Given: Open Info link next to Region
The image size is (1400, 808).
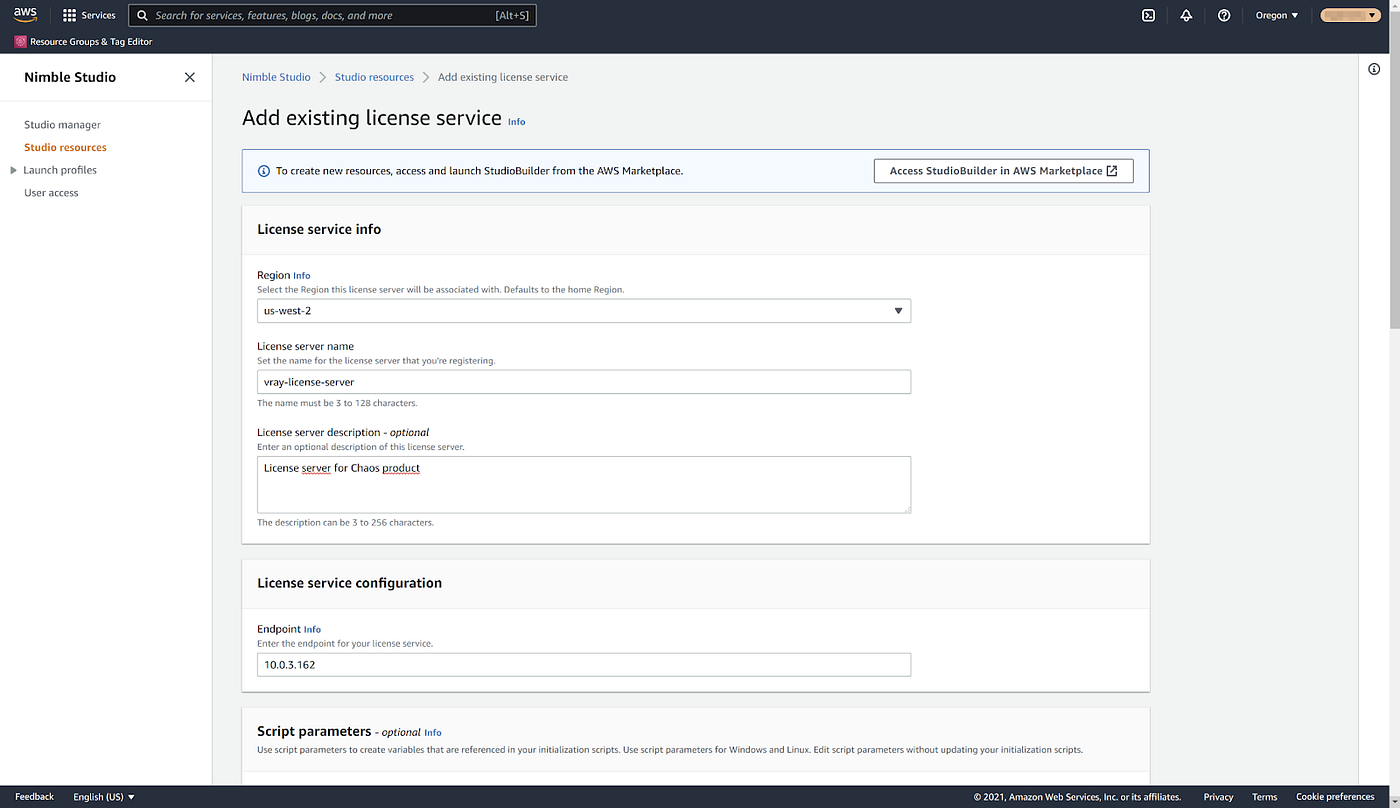Looking at the screenshot, I should 301,276.
